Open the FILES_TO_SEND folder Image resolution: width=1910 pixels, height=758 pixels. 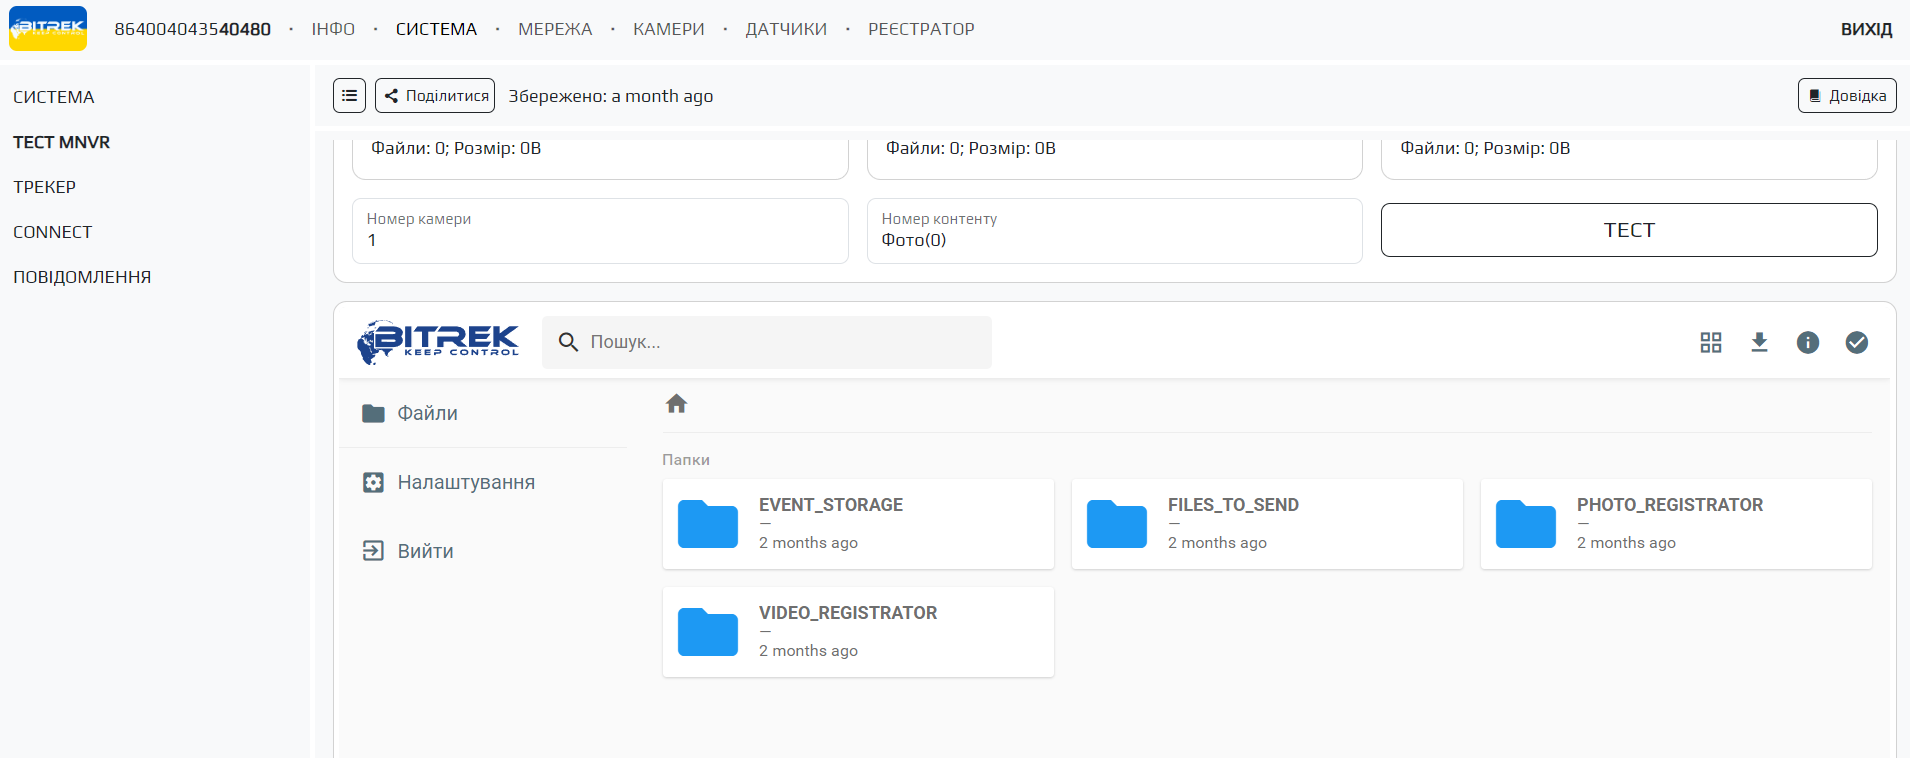[x=1266, y=524]
